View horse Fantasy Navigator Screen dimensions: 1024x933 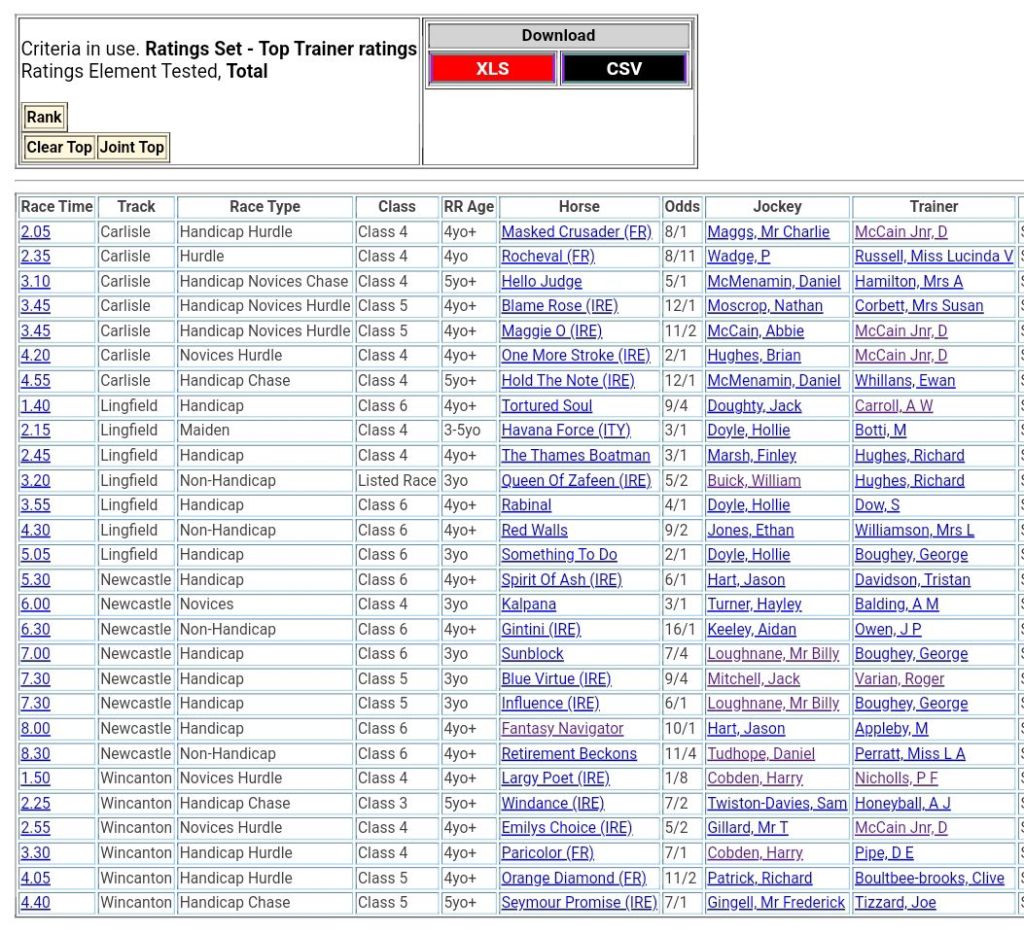[x=562, y=729]
